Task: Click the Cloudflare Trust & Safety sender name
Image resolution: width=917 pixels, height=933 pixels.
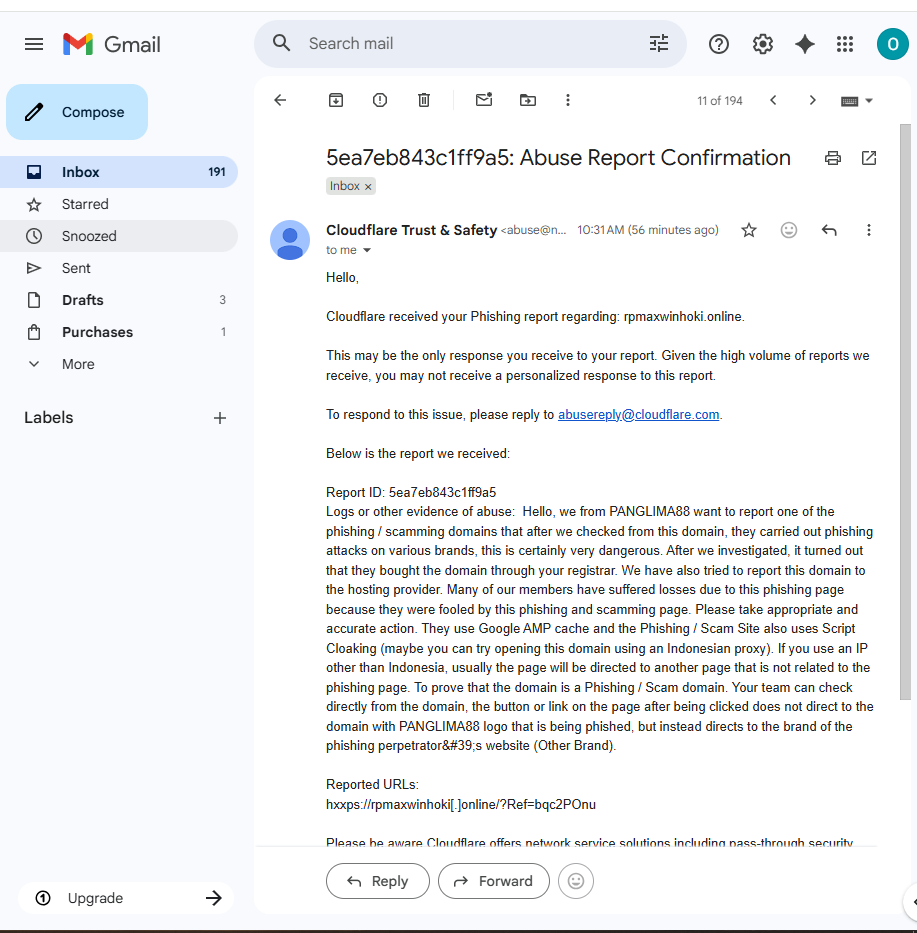Action: pos(411,230)
